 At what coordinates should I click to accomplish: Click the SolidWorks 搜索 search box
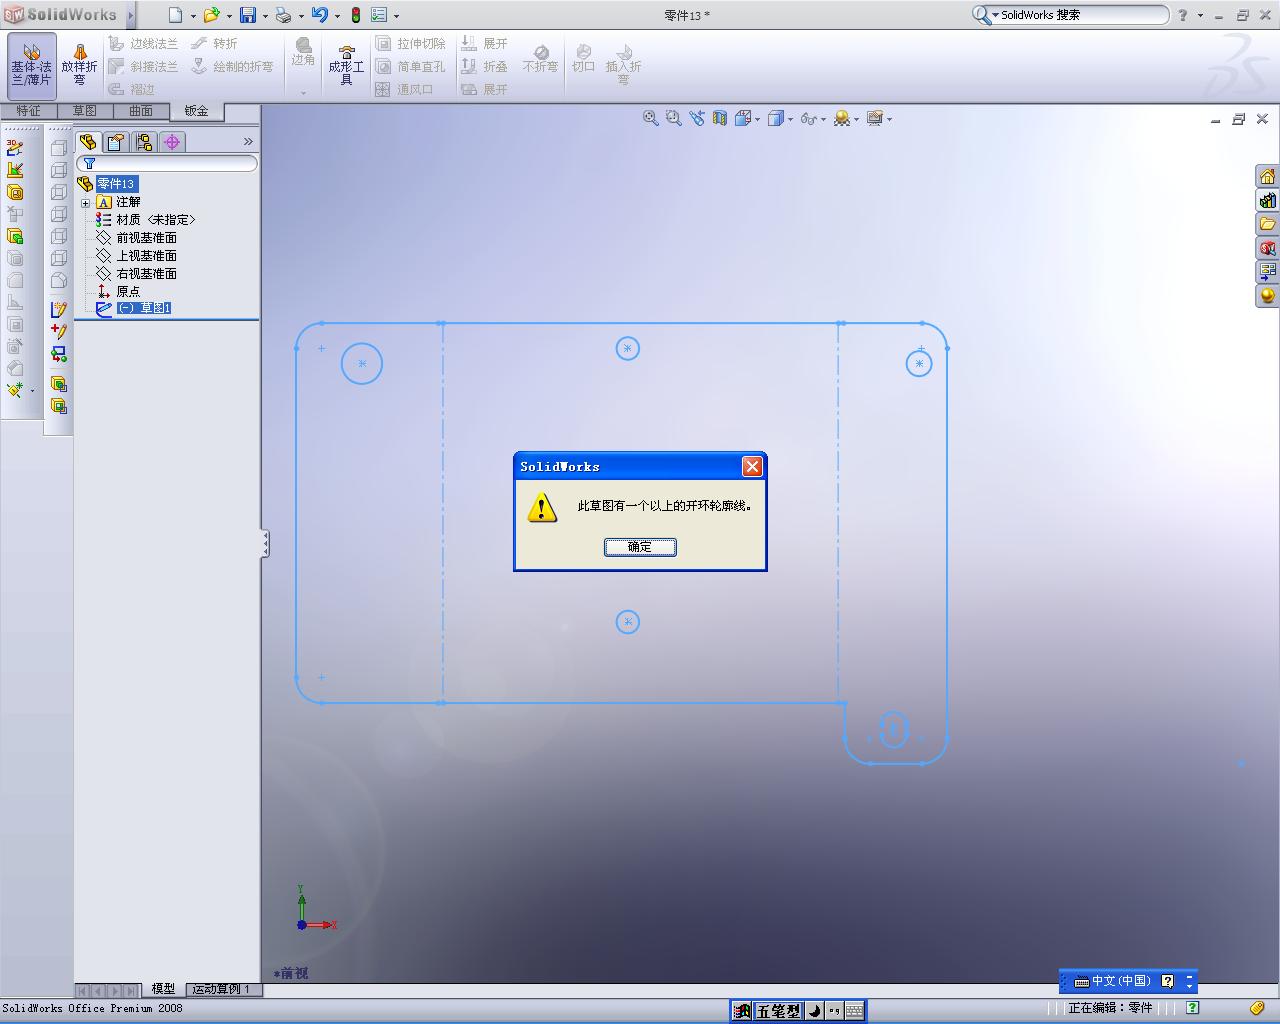[x=1070, y=15]
